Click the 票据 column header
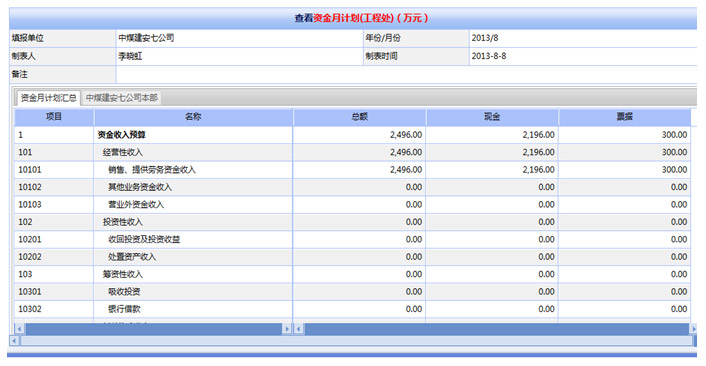 (x=625, y=117)
